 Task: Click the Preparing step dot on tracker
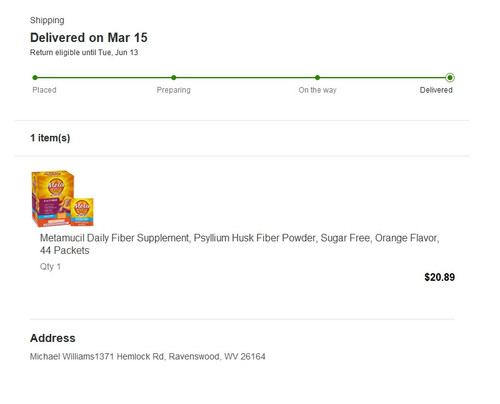coord(174,78)
